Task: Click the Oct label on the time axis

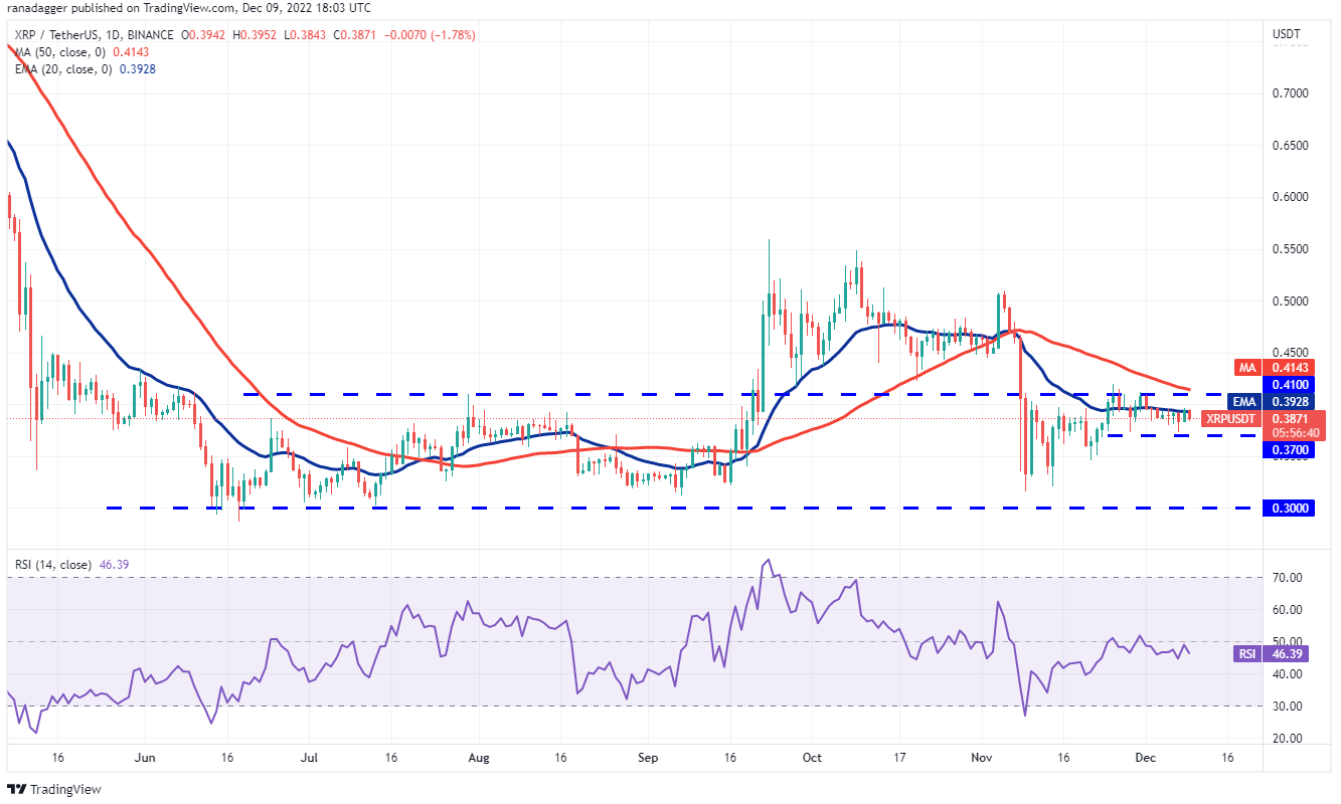Action: 812,757
